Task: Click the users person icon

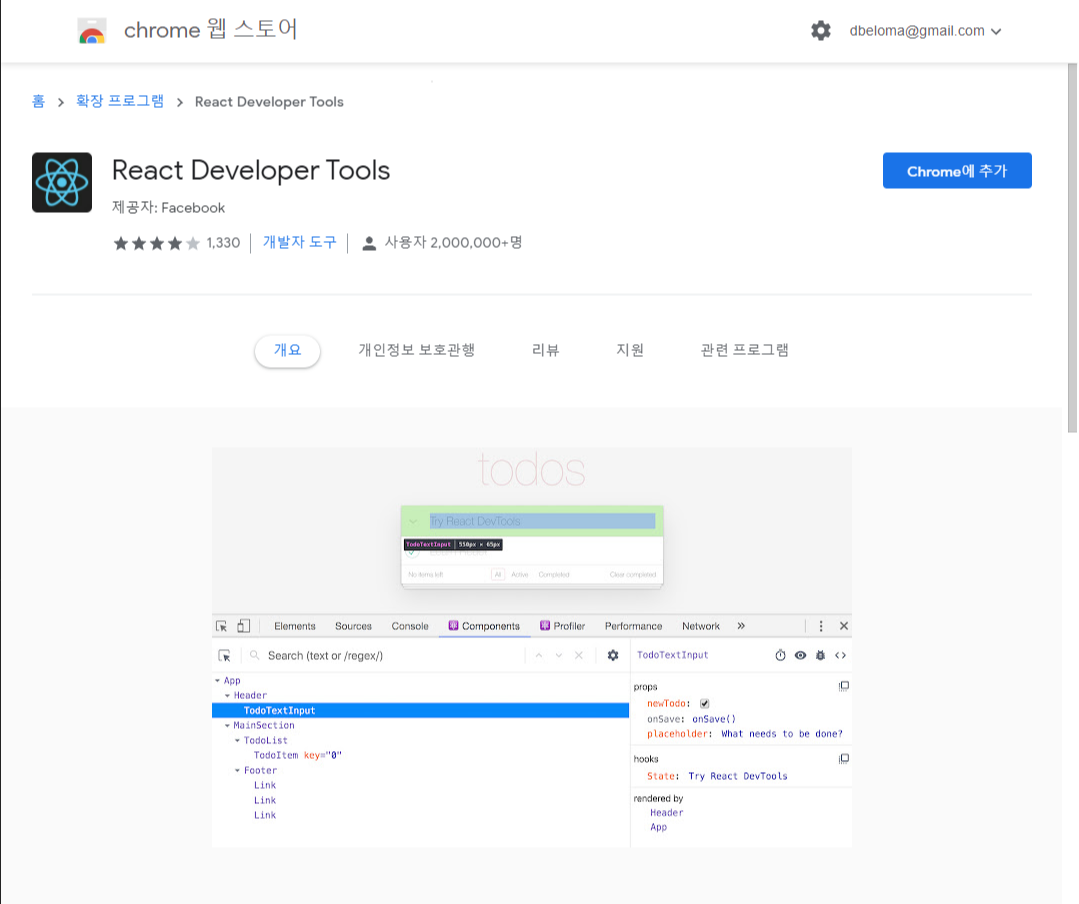Action: click(369, 243)
